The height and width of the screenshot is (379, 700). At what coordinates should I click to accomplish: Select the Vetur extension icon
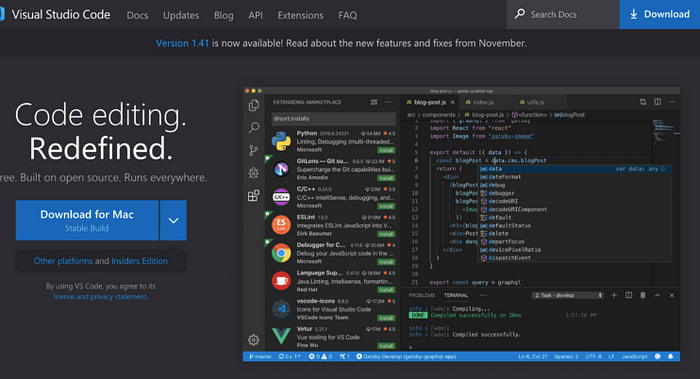281,336
